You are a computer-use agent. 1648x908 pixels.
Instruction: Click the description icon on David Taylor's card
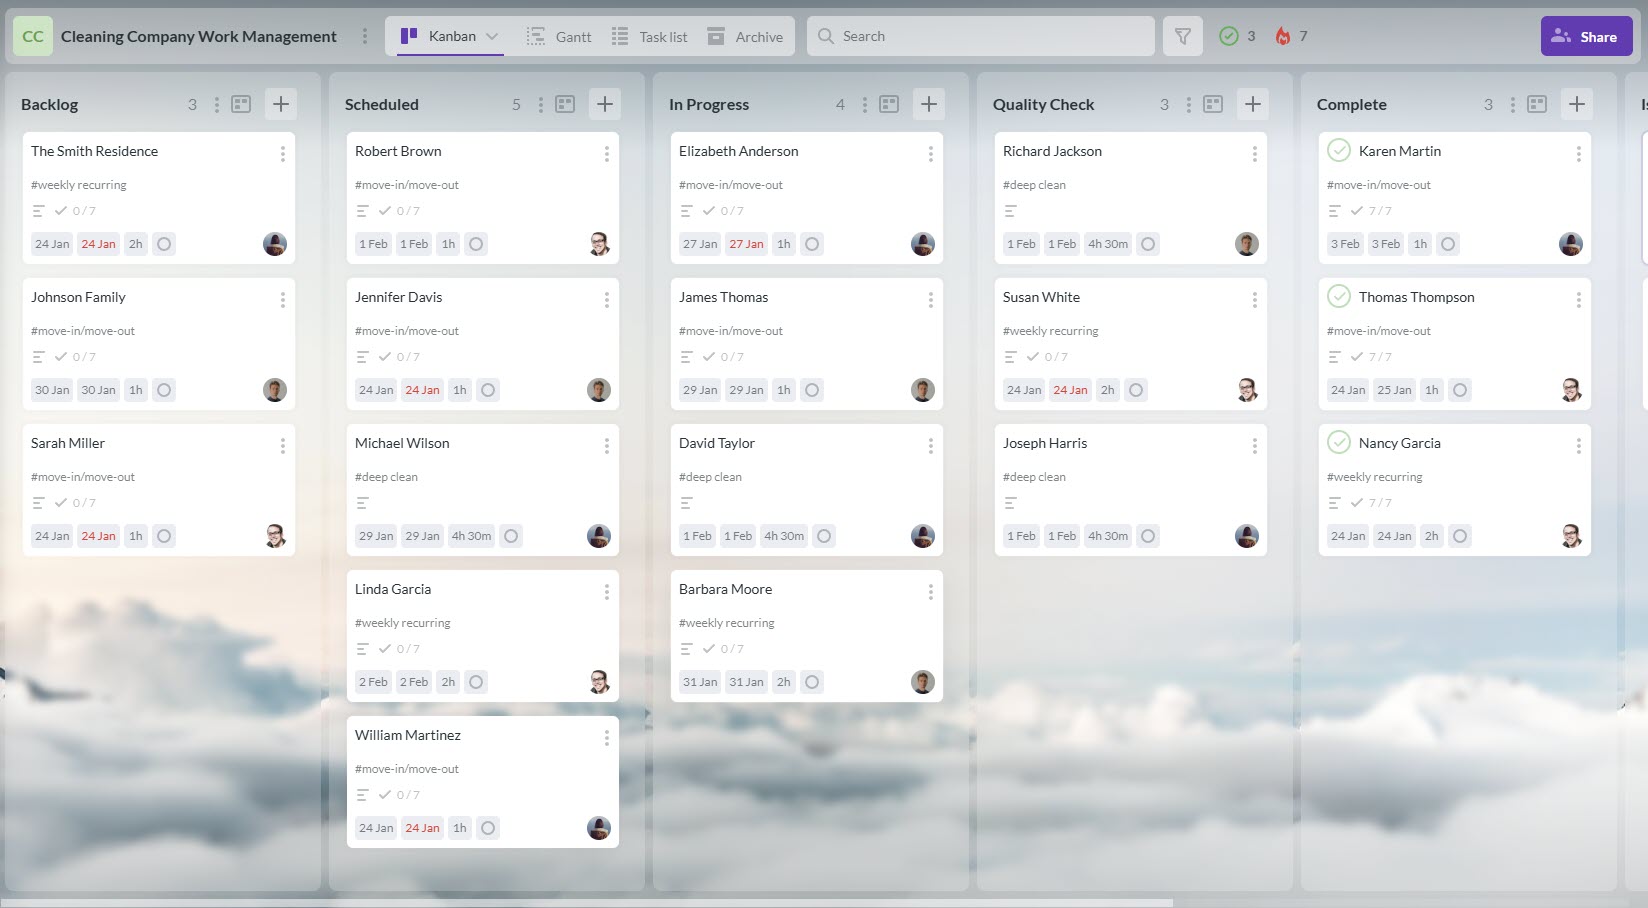(685, 503)
